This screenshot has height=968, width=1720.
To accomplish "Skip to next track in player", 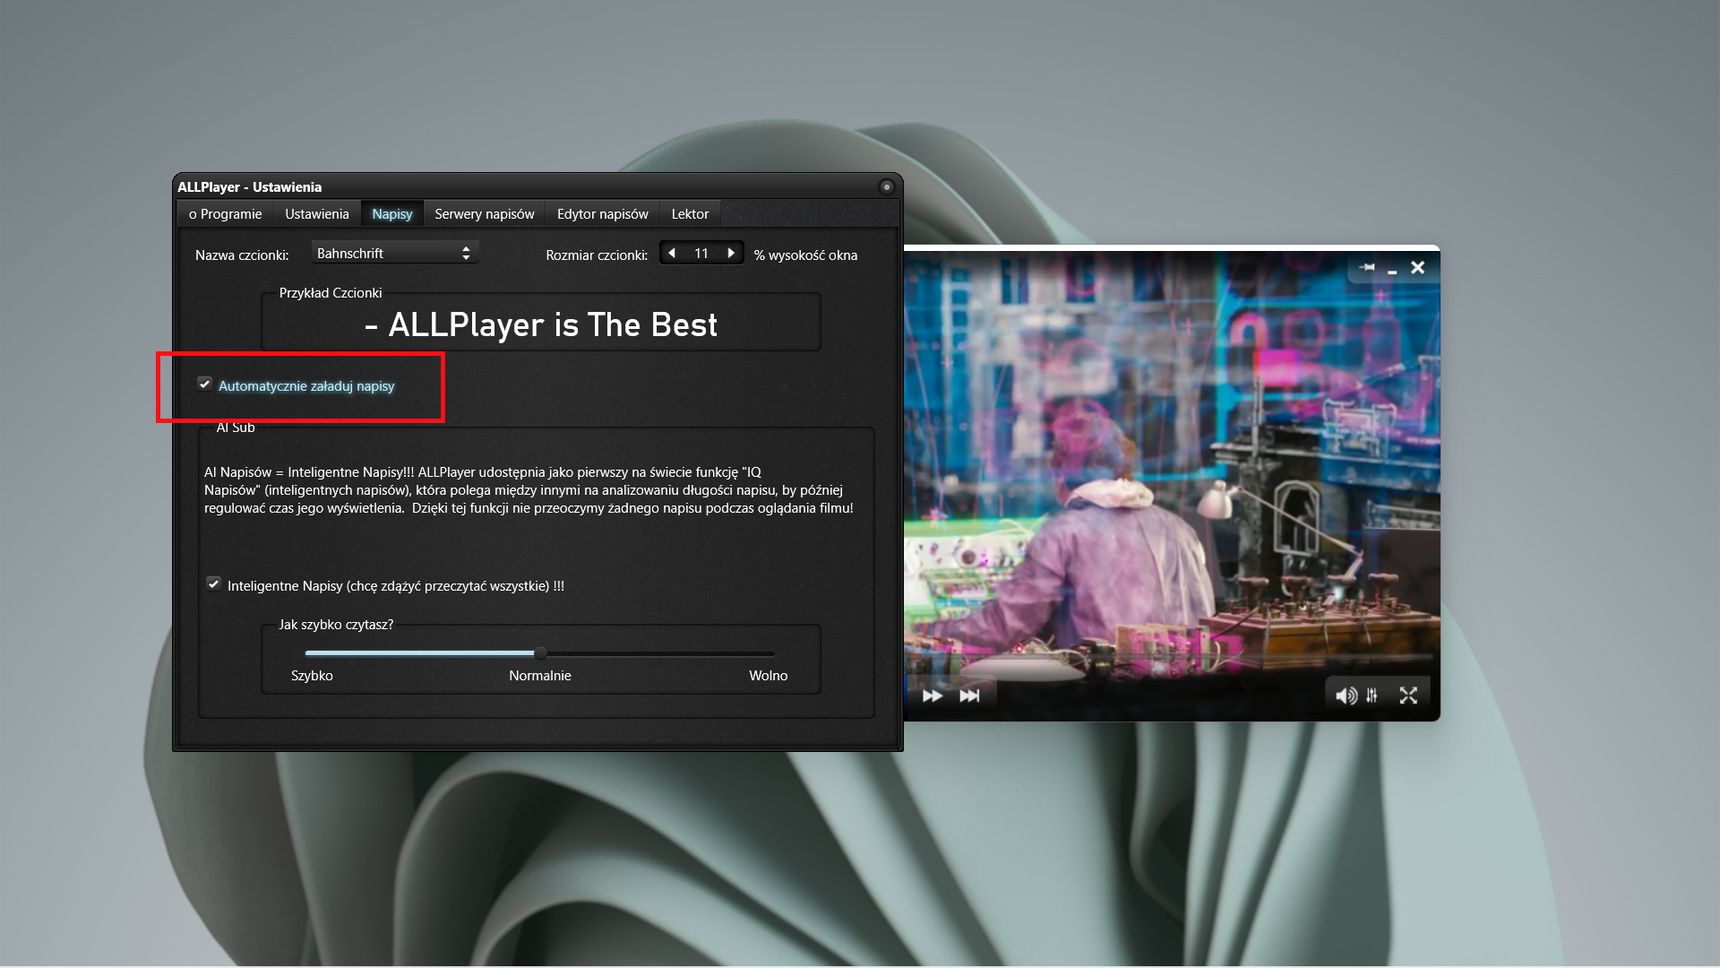I will [x=970, y=696].
